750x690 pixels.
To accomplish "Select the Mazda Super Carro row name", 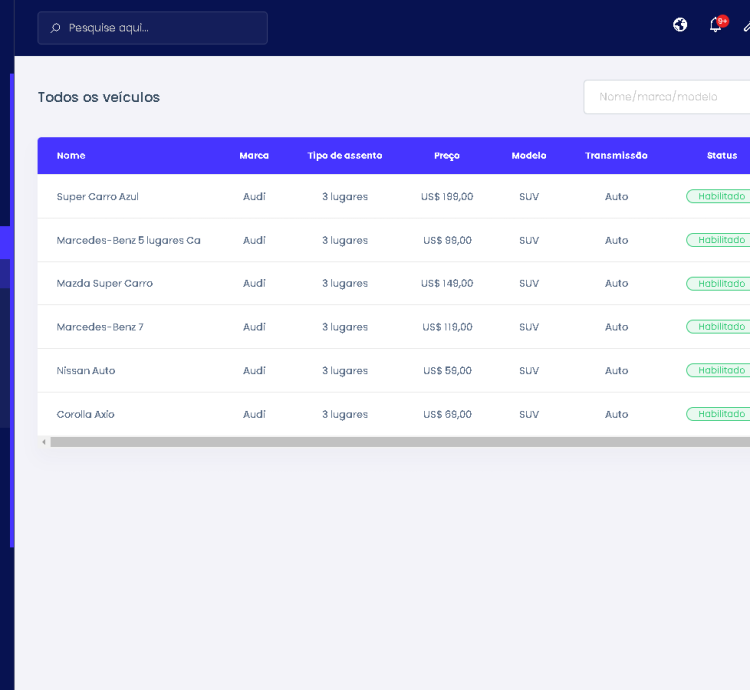I will (x=105, y=284).
